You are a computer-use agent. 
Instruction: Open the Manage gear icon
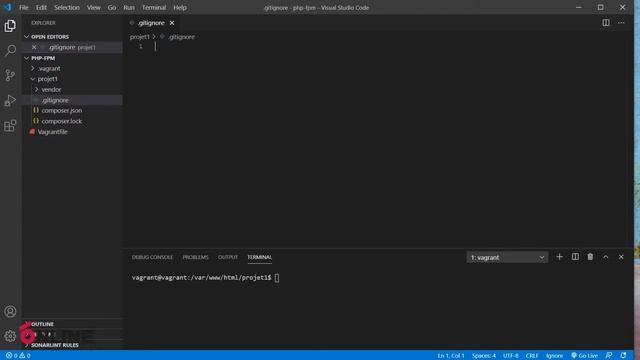pyautogui.click(x=10, y=336)
